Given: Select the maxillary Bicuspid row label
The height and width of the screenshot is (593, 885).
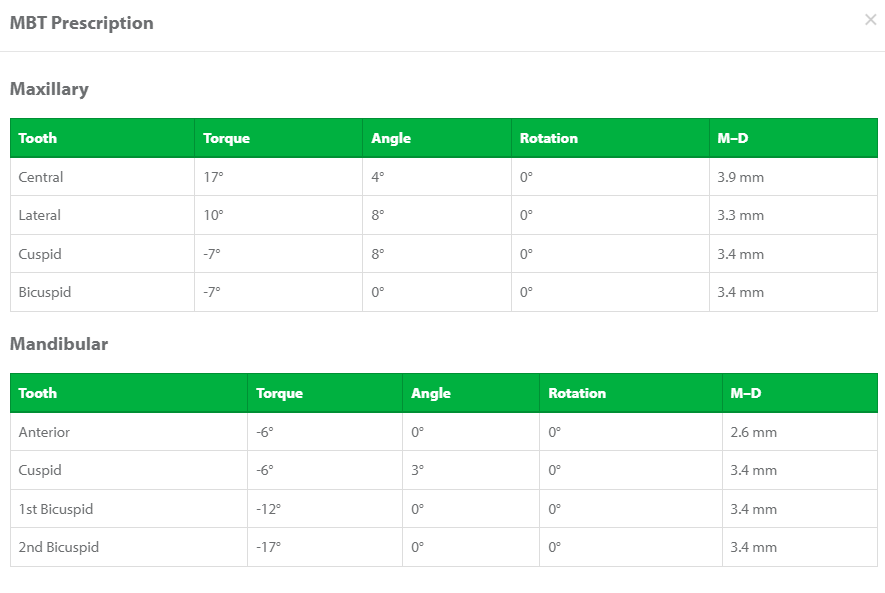Looking at the screenshot, I should click(45, 292).
